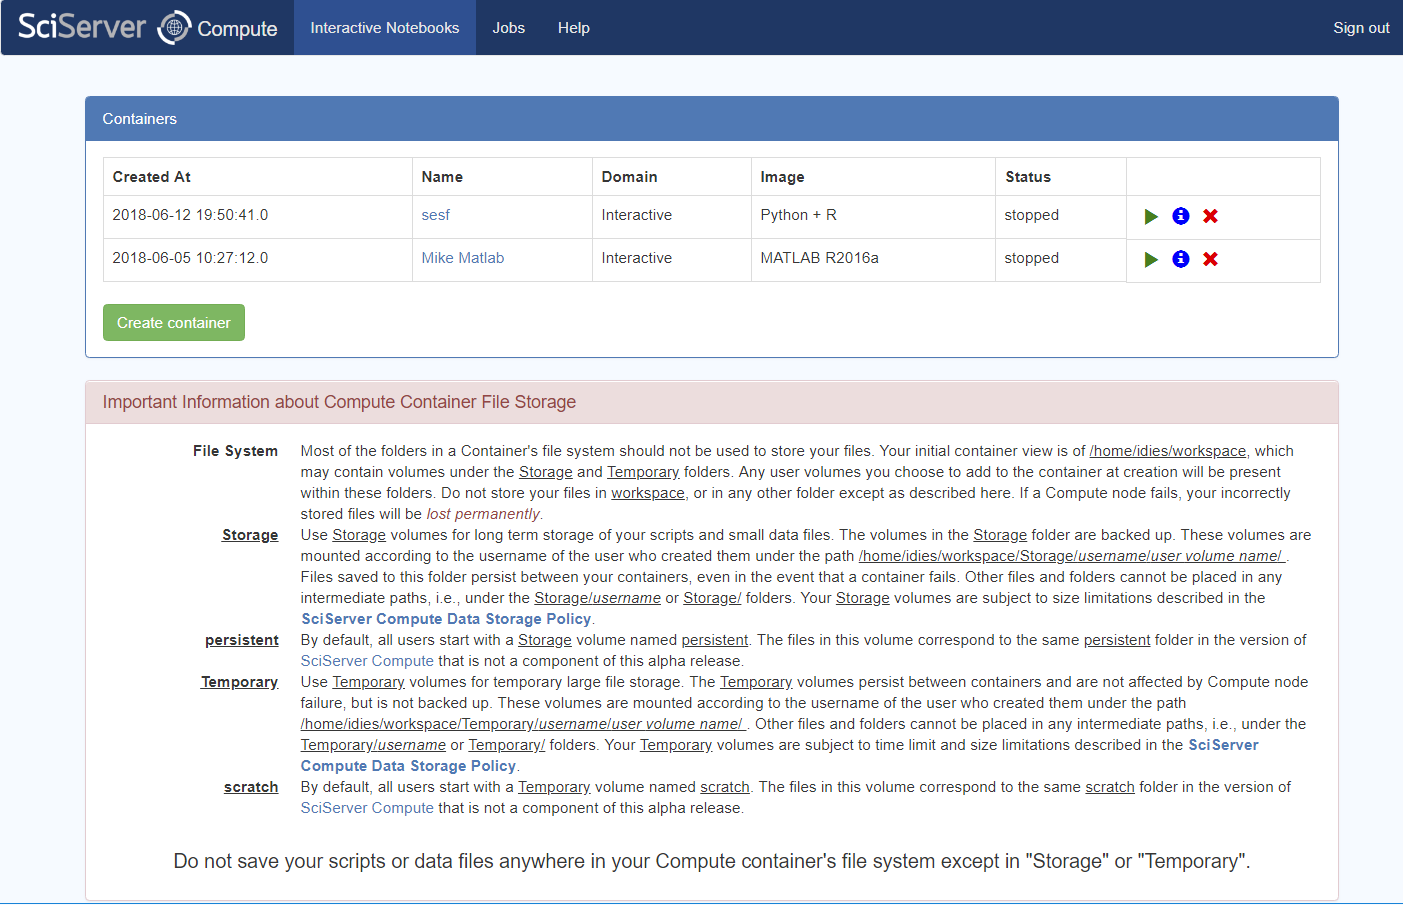Click the Status column header
This screenshot has width=1403, height=905.
click(1028, 177)
